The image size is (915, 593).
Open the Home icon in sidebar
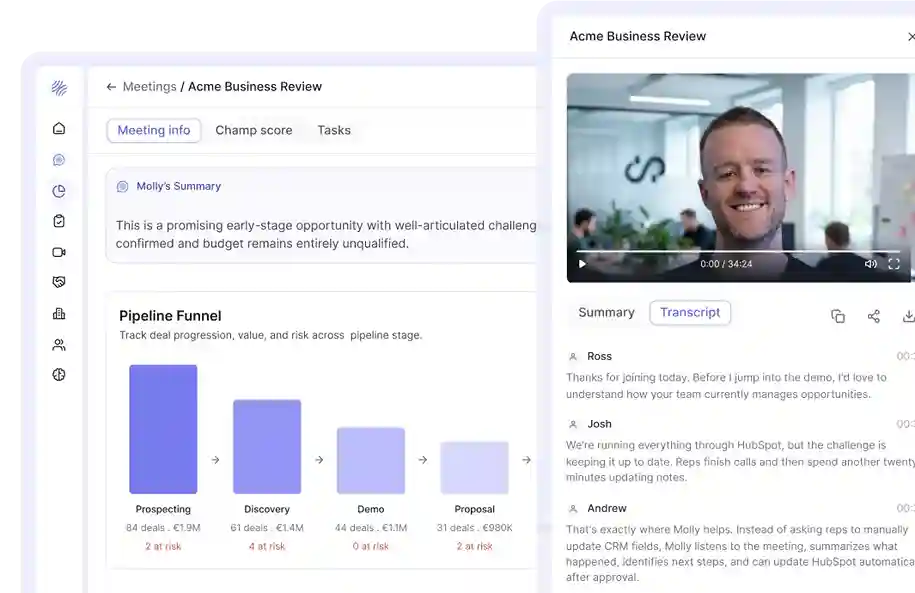[59, 128]
